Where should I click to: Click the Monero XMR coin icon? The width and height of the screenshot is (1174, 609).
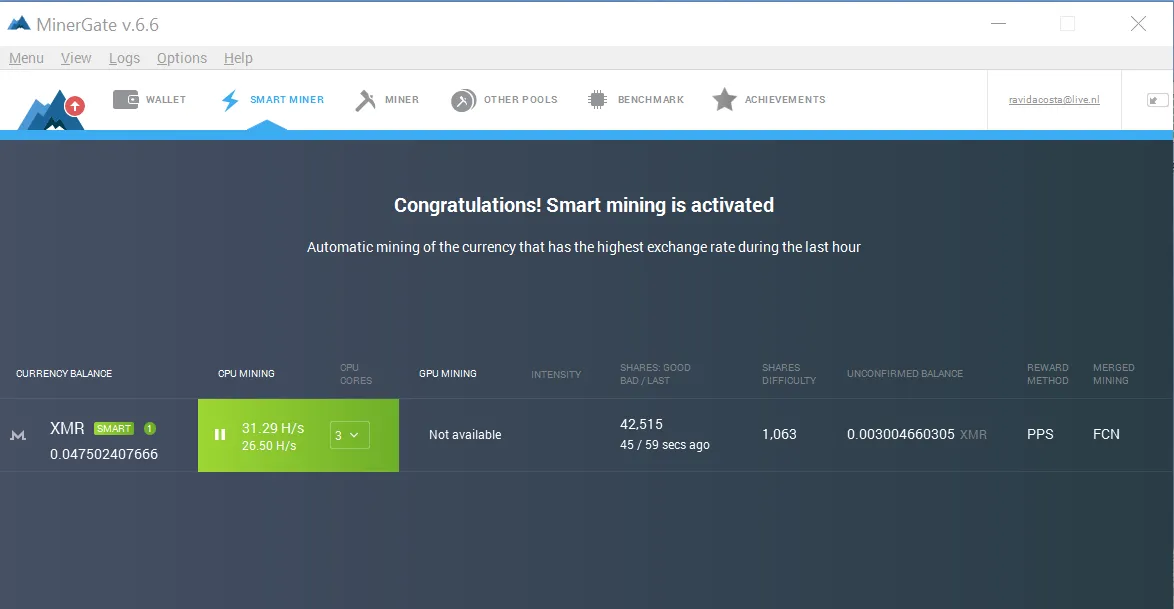18,434
